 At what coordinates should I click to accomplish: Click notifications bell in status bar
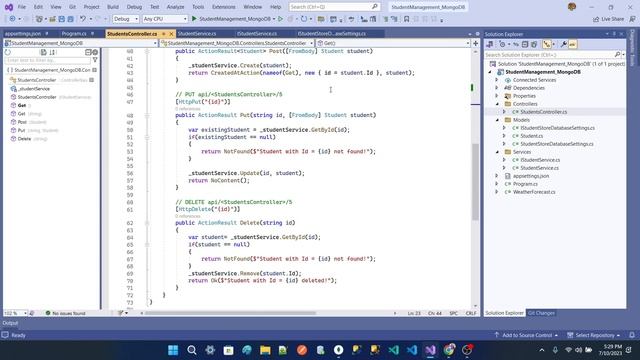[x=632, y=335]
